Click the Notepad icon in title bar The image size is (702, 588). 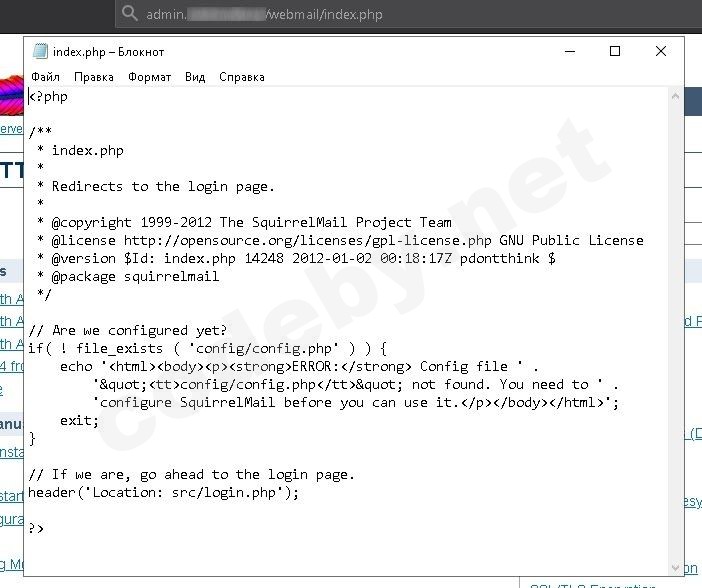pyautogui.click(x=40, y=52)
